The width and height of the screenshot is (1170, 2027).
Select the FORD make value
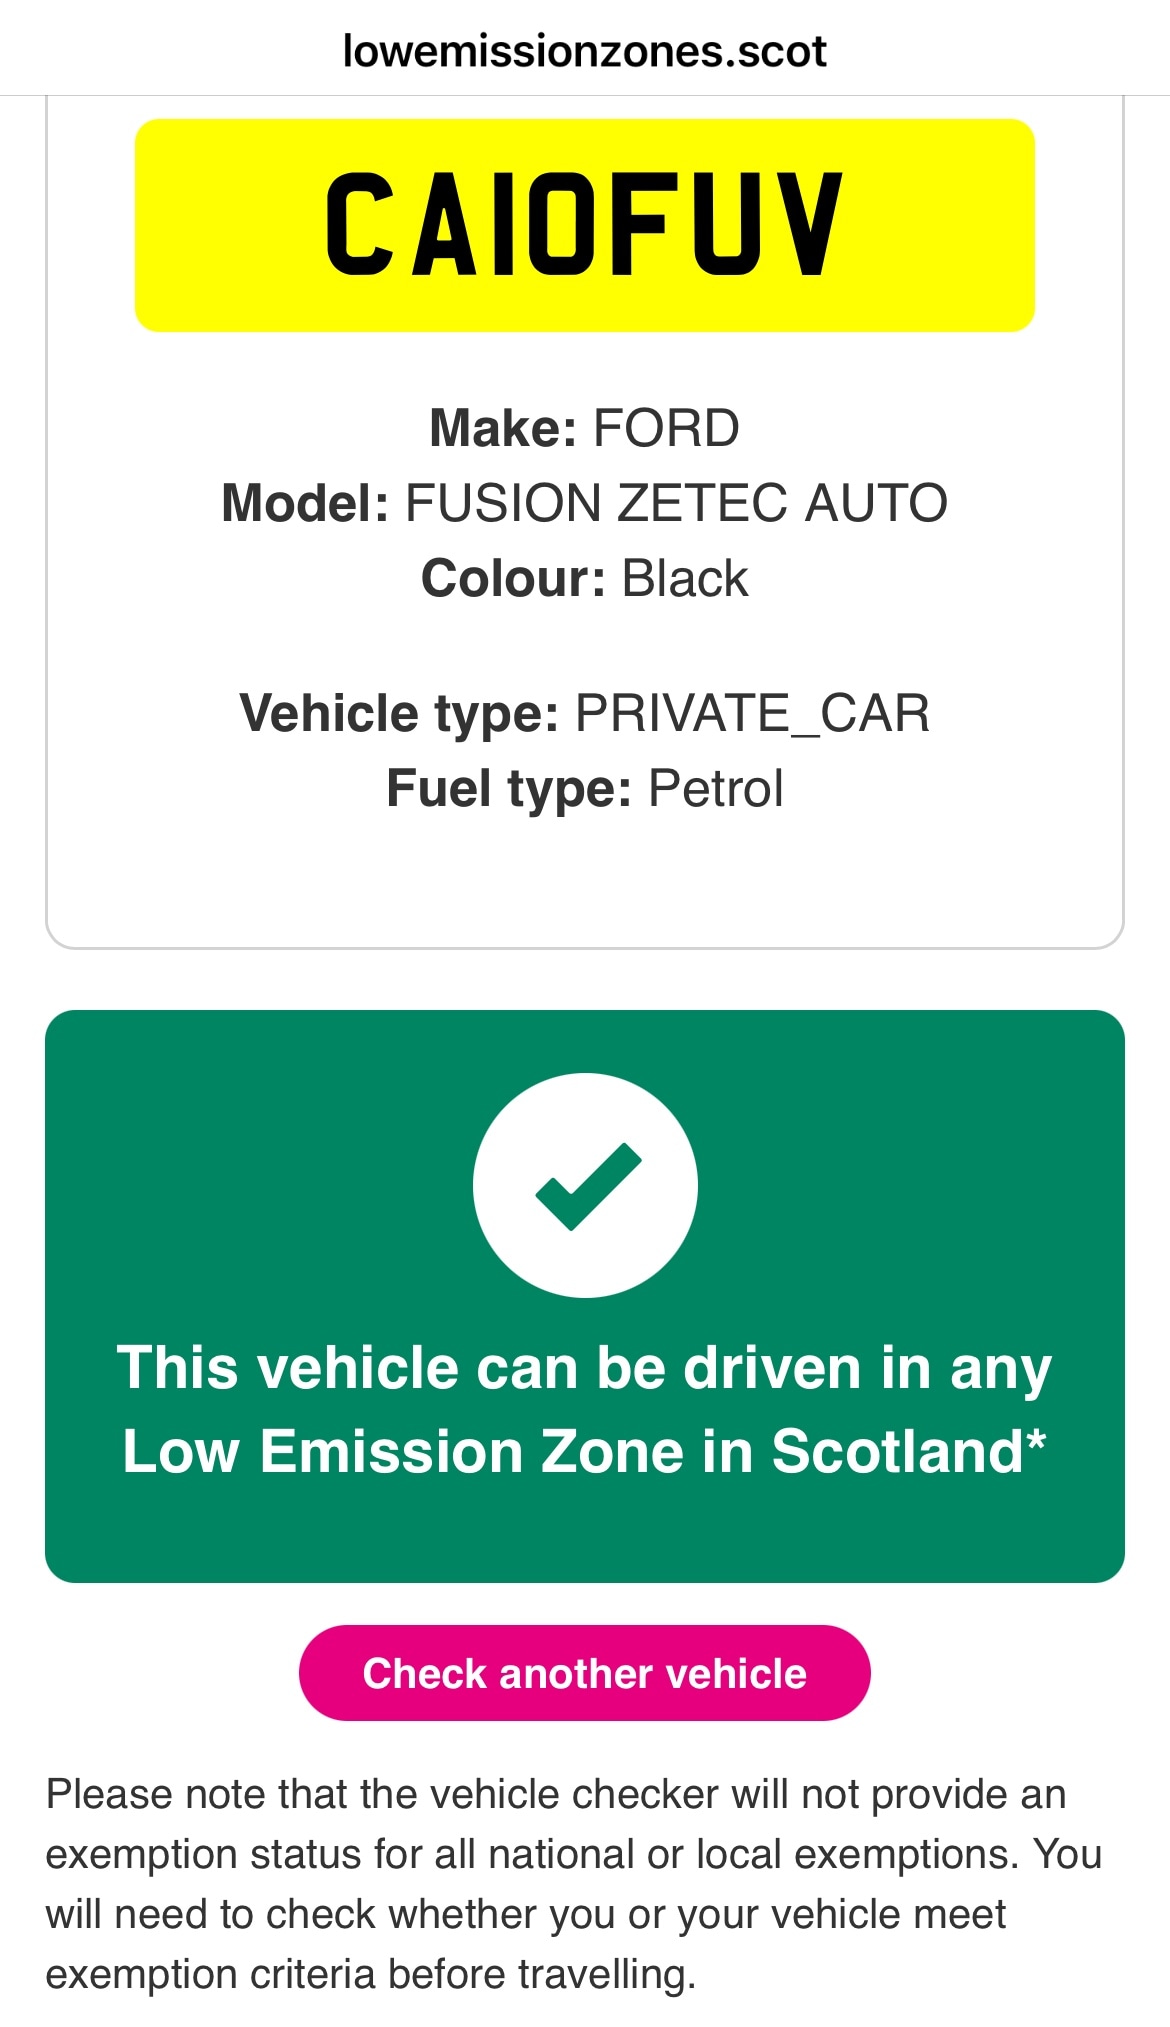(x=666, y=428)
